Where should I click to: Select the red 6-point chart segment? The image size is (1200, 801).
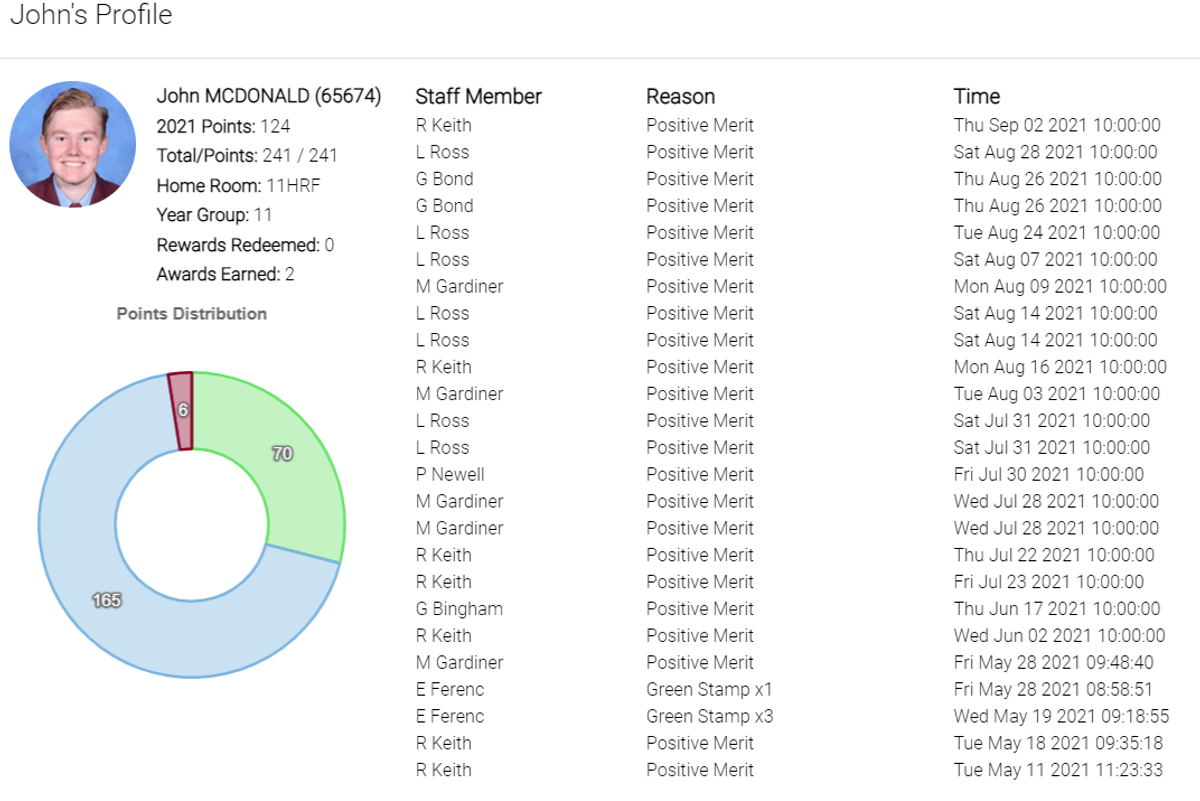181,410
